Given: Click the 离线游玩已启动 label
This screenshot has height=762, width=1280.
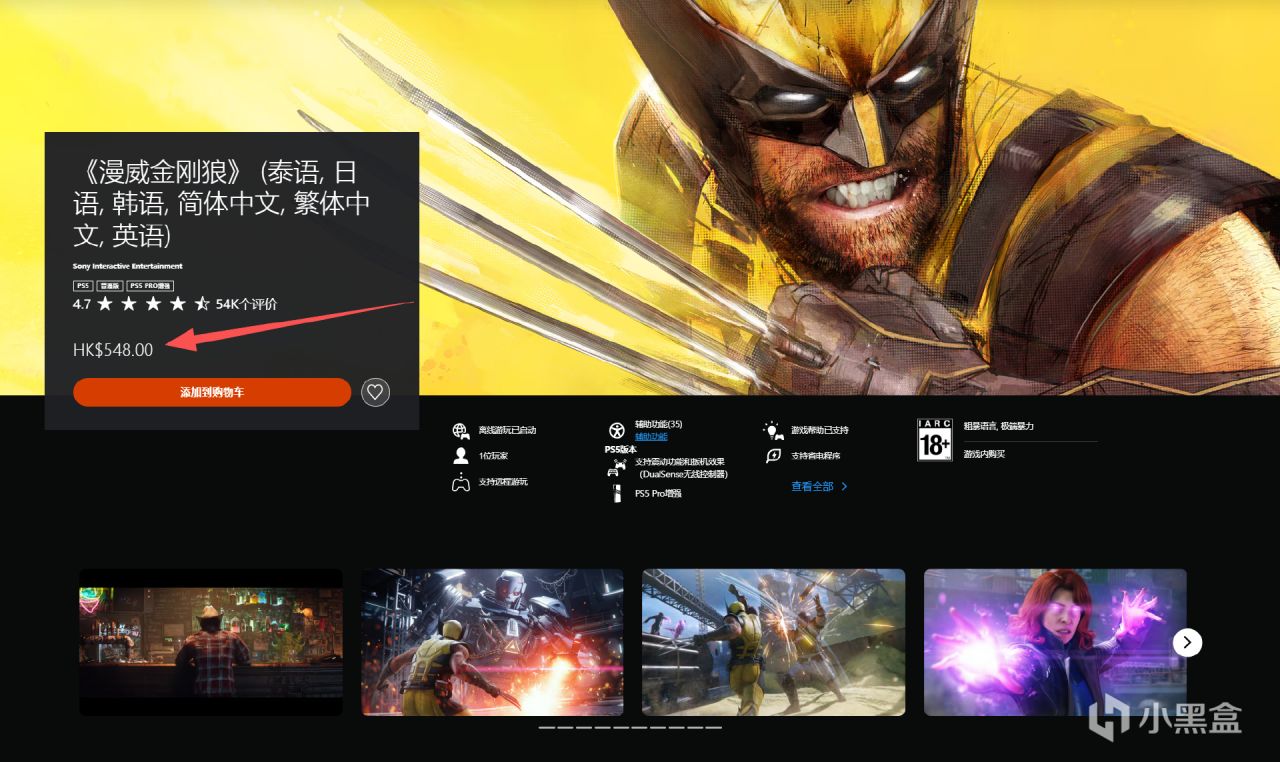Looking at the screenshot, I should point(508,430).
